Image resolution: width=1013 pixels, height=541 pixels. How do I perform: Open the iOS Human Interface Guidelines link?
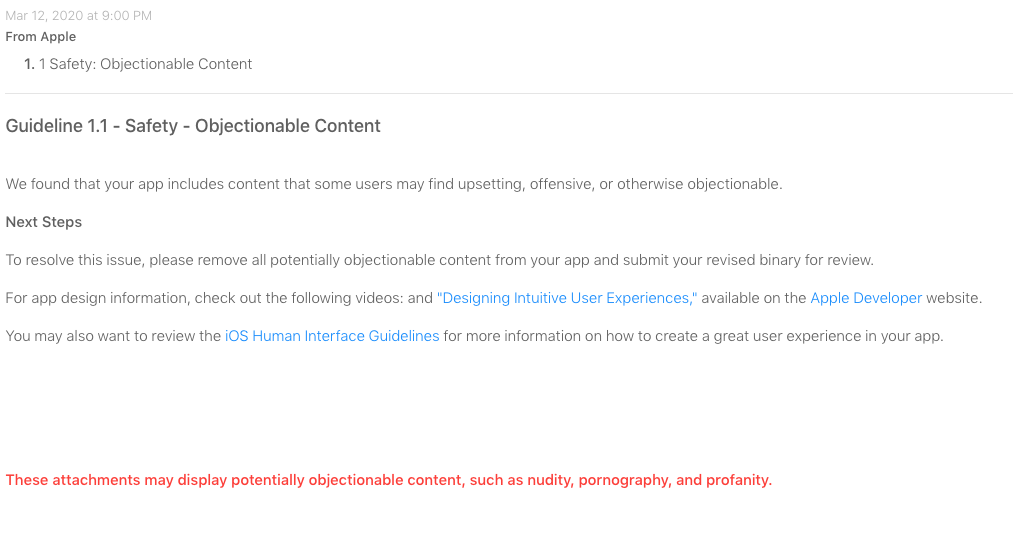pos(332,336)
